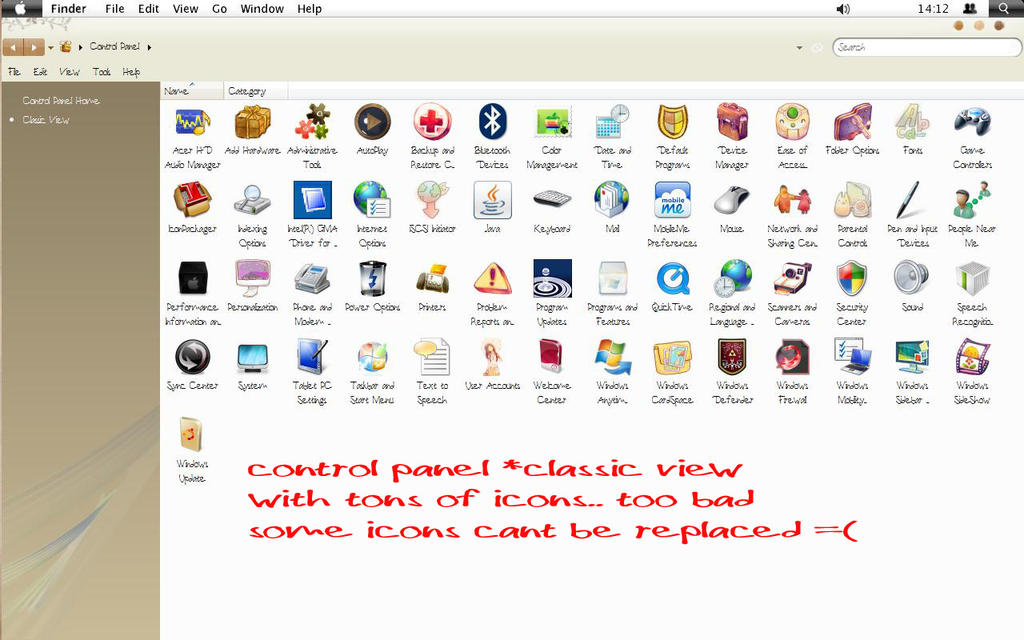Viewport: 1024px width, 640px height.
Task: Open the window's View menu
Action: click(69, 72)
